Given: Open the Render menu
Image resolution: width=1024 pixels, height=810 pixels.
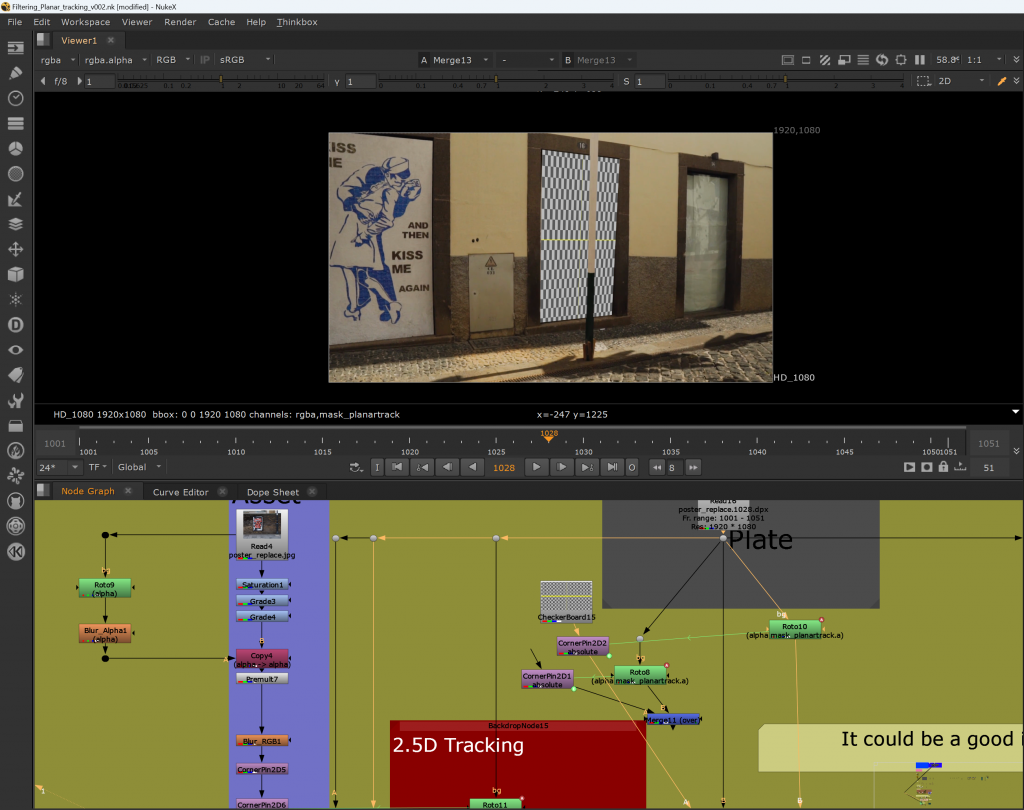Looking at the screenshot, I should tap(180, 22).
